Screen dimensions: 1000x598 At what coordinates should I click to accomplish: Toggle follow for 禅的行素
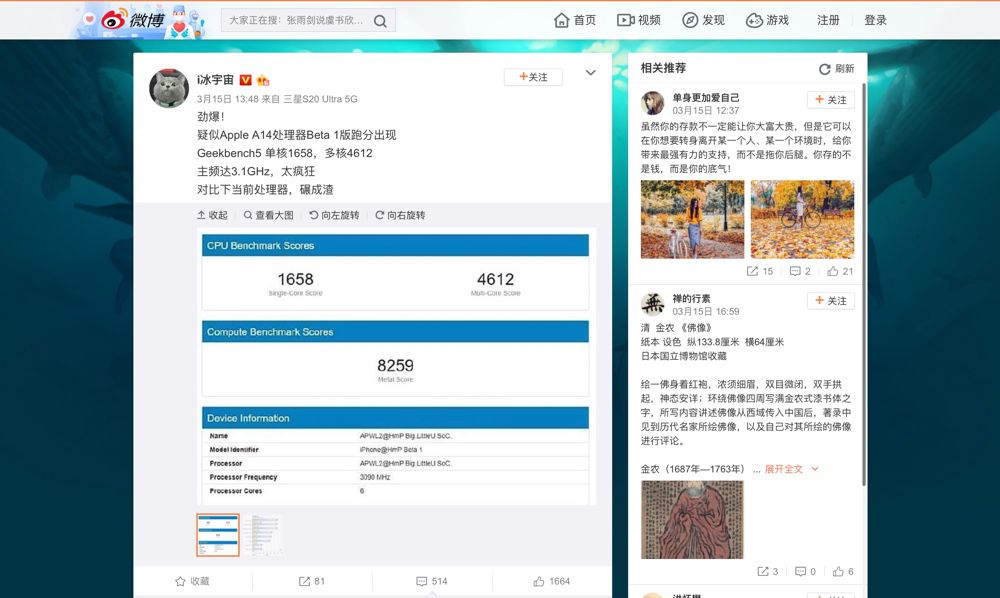(831, 300)
